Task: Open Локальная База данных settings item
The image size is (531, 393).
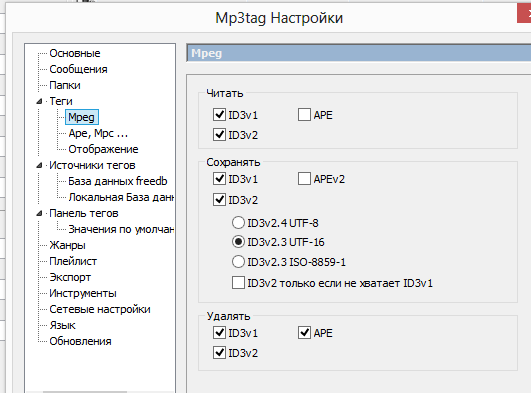Action: click(x=121, y=197)
